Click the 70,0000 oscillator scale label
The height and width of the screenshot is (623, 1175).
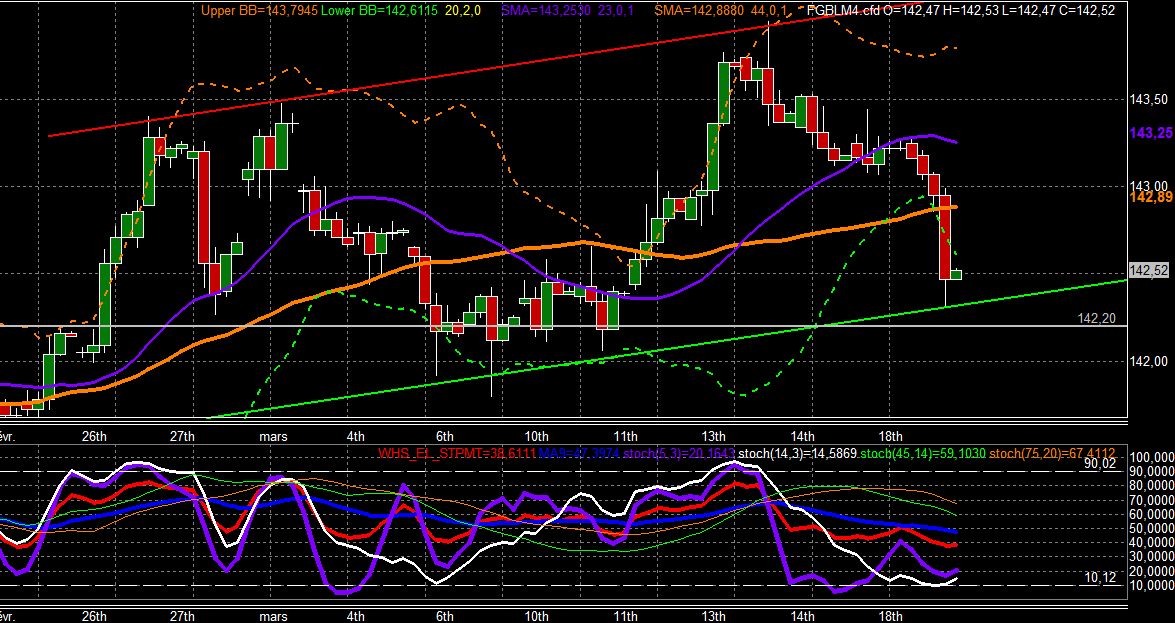(1152, 500)
